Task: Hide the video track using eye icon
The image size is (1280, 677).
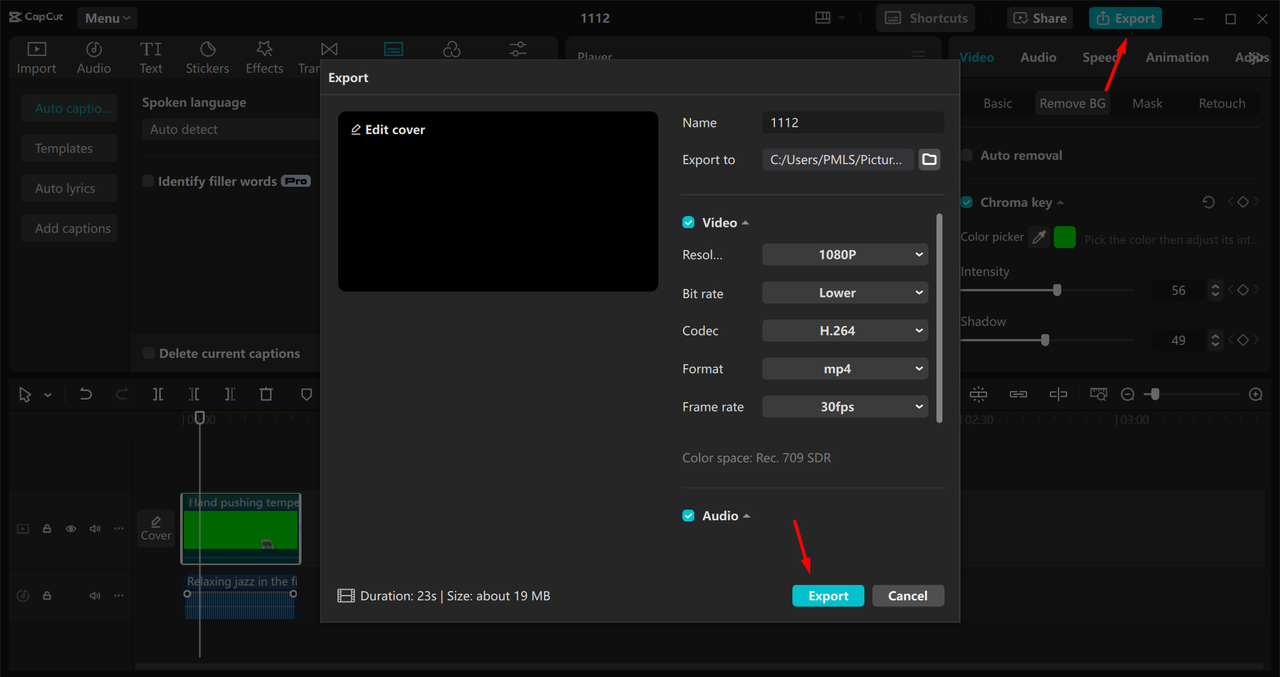Action: pos(71,529)
